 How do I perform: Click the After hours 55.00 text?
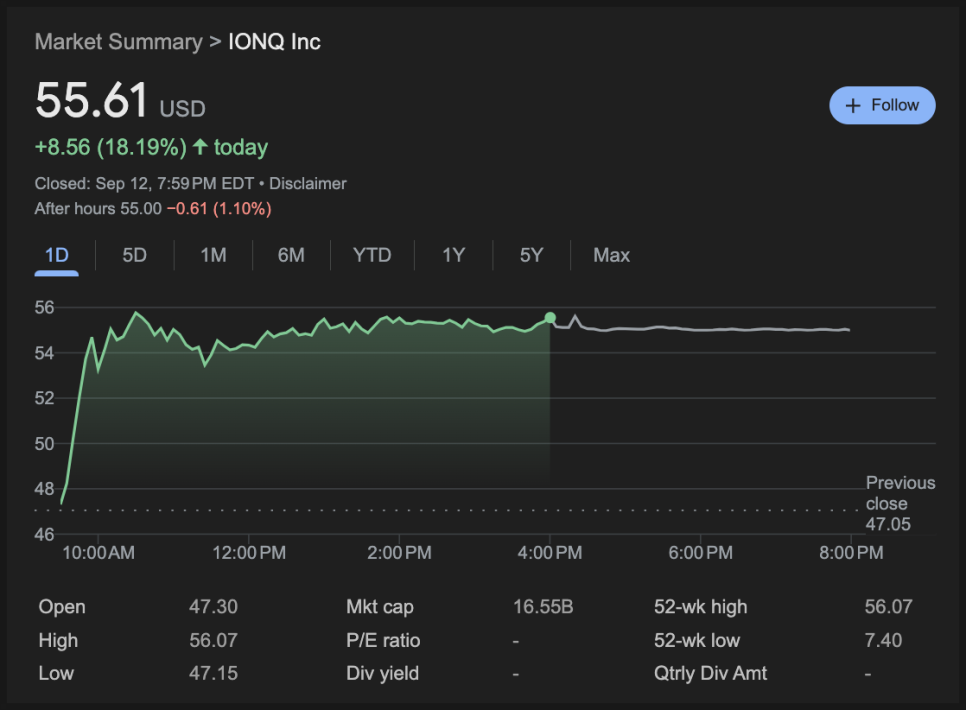98,209
